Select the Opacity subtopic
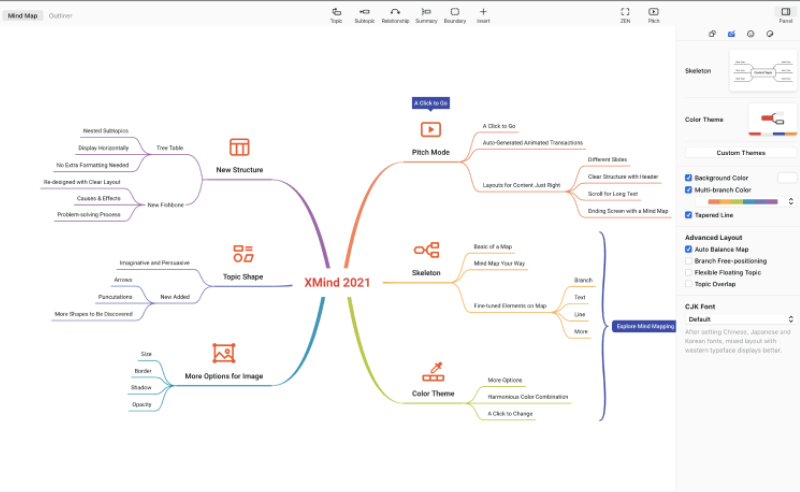 point(142,404)
